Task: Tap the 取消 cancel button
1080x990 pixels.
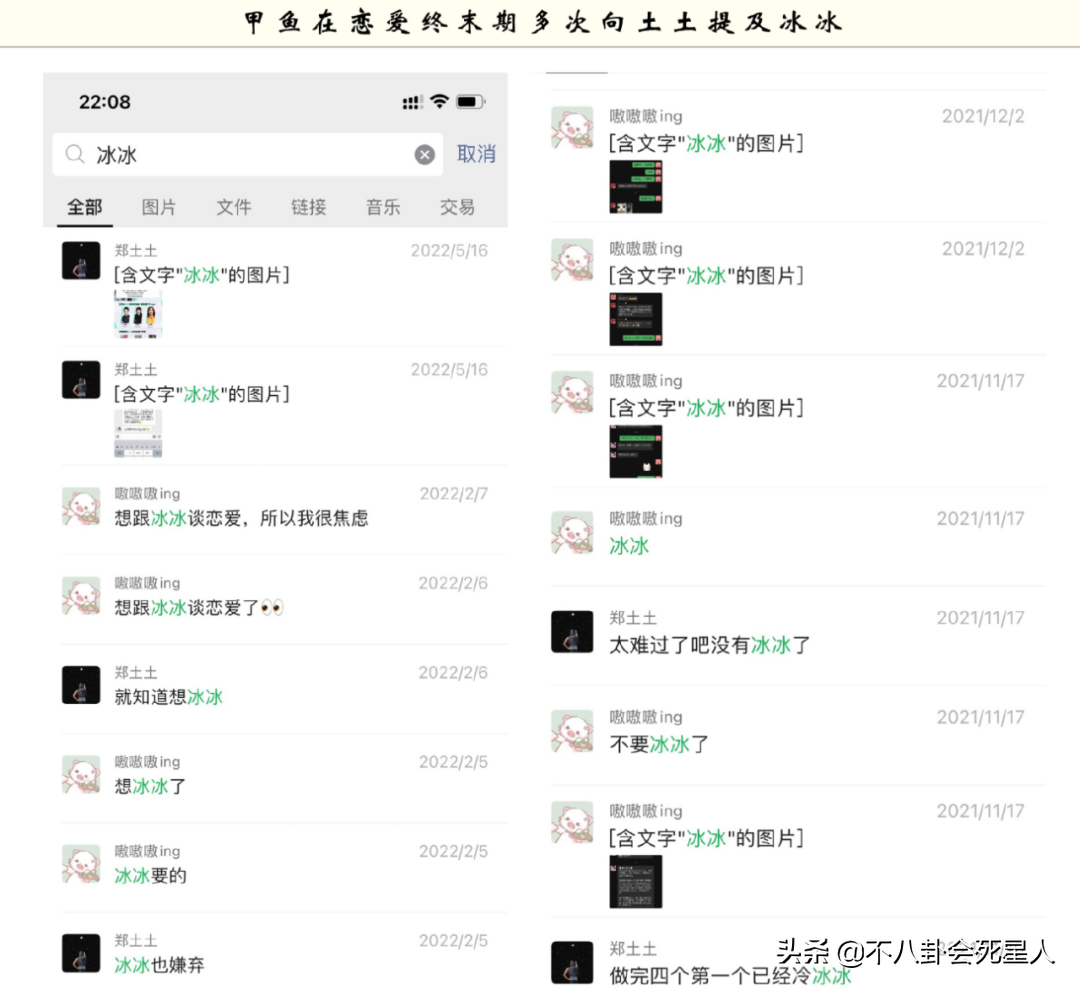Action: [476, 154]
